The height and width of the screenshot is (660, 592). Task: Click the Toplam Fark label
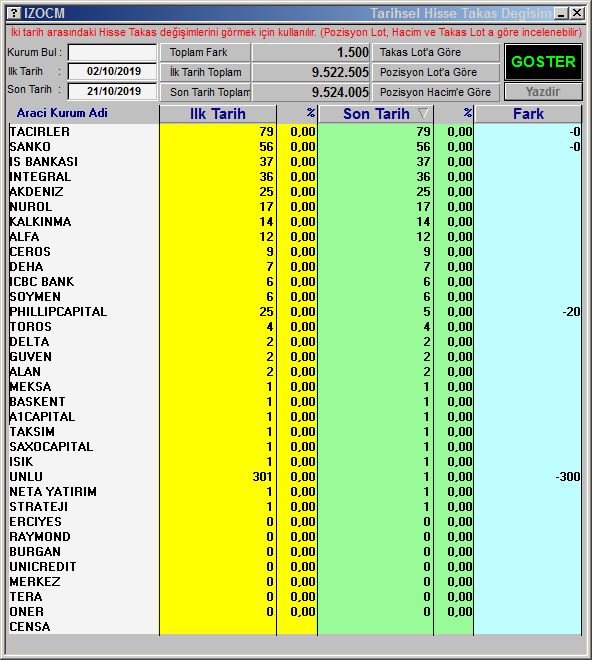tap(205, 52)
